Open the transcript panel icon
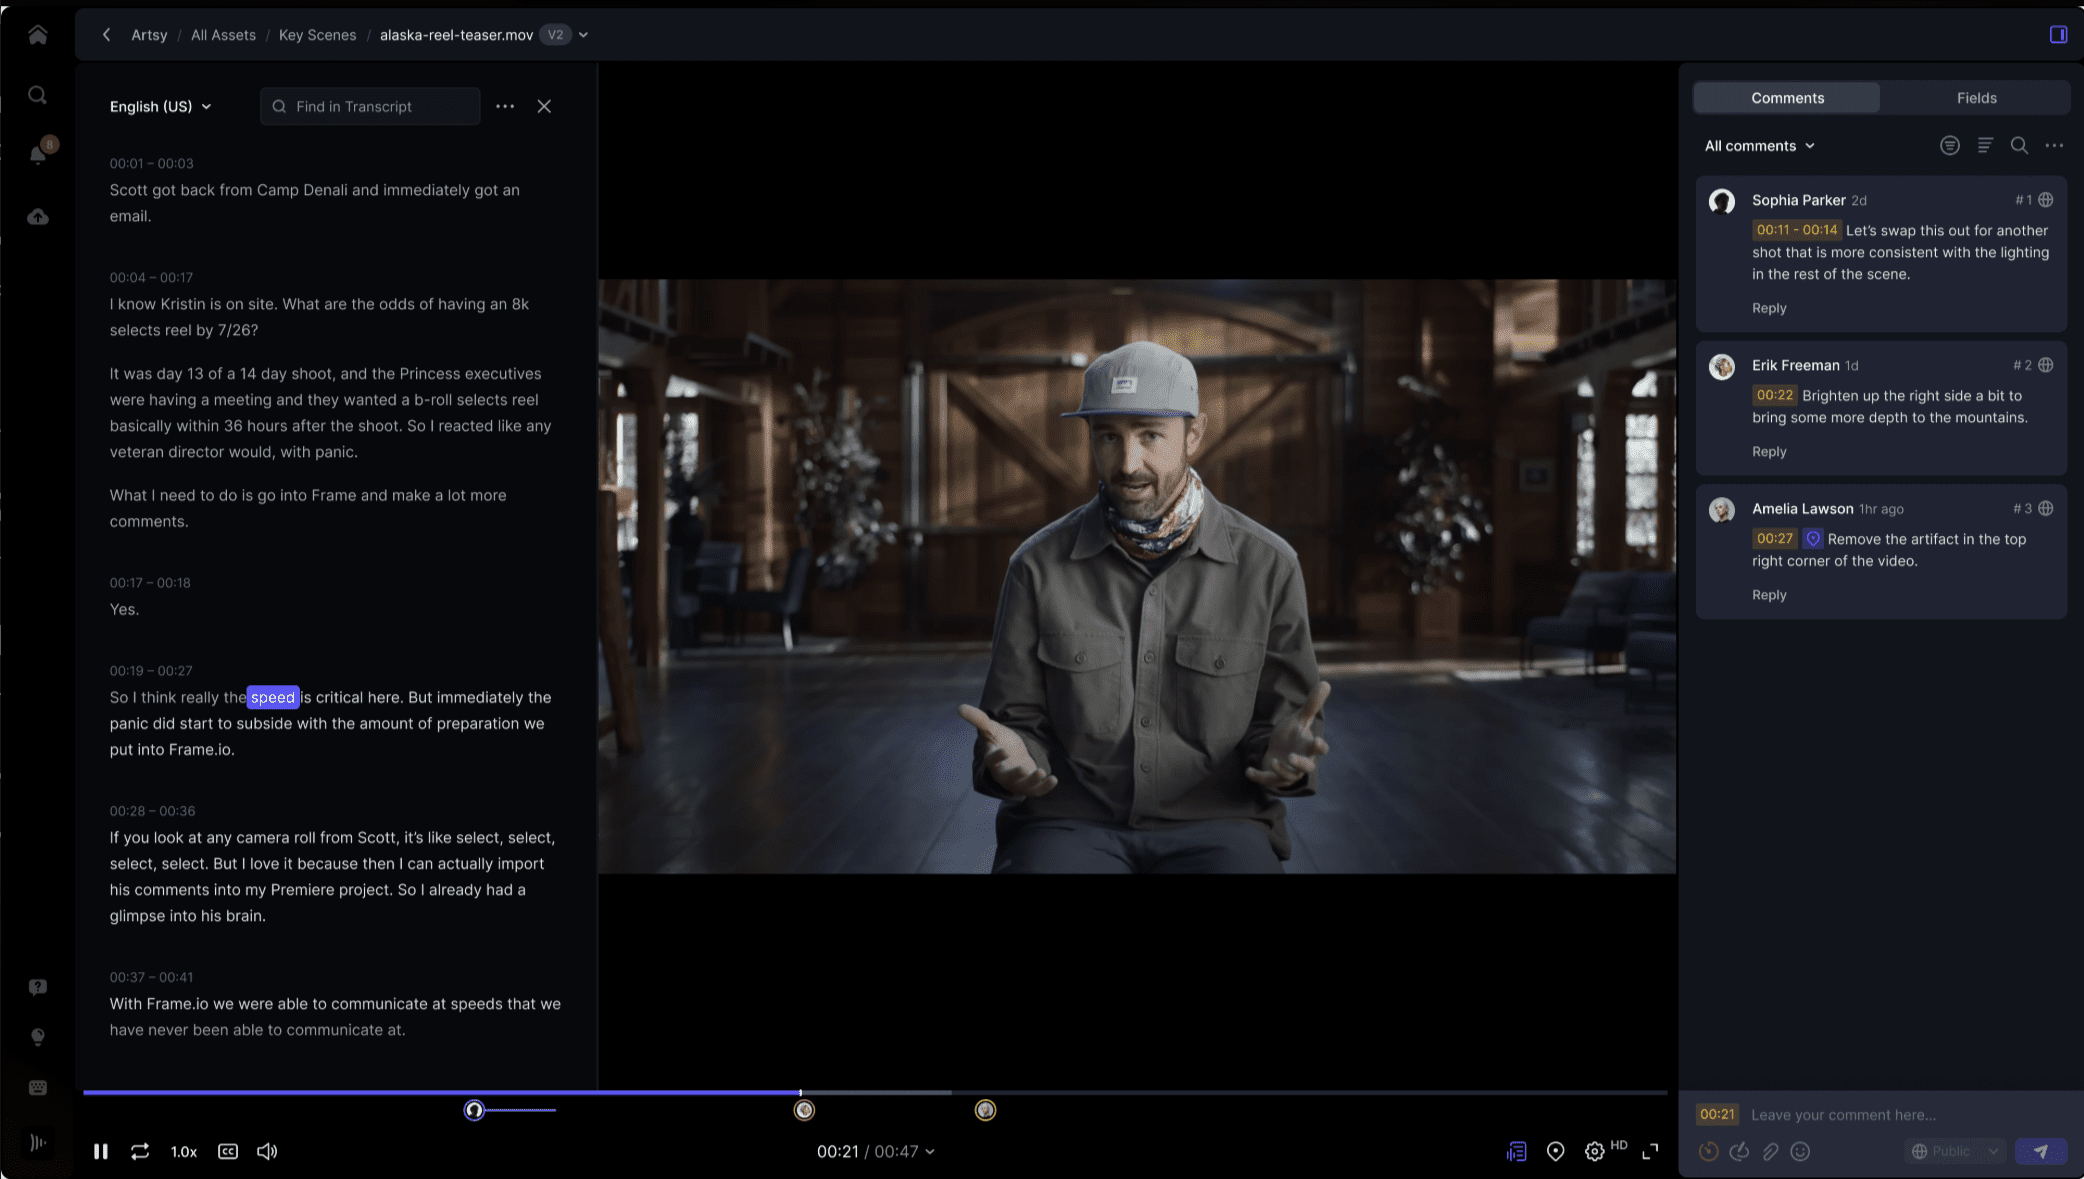 click(1516, 1151)
